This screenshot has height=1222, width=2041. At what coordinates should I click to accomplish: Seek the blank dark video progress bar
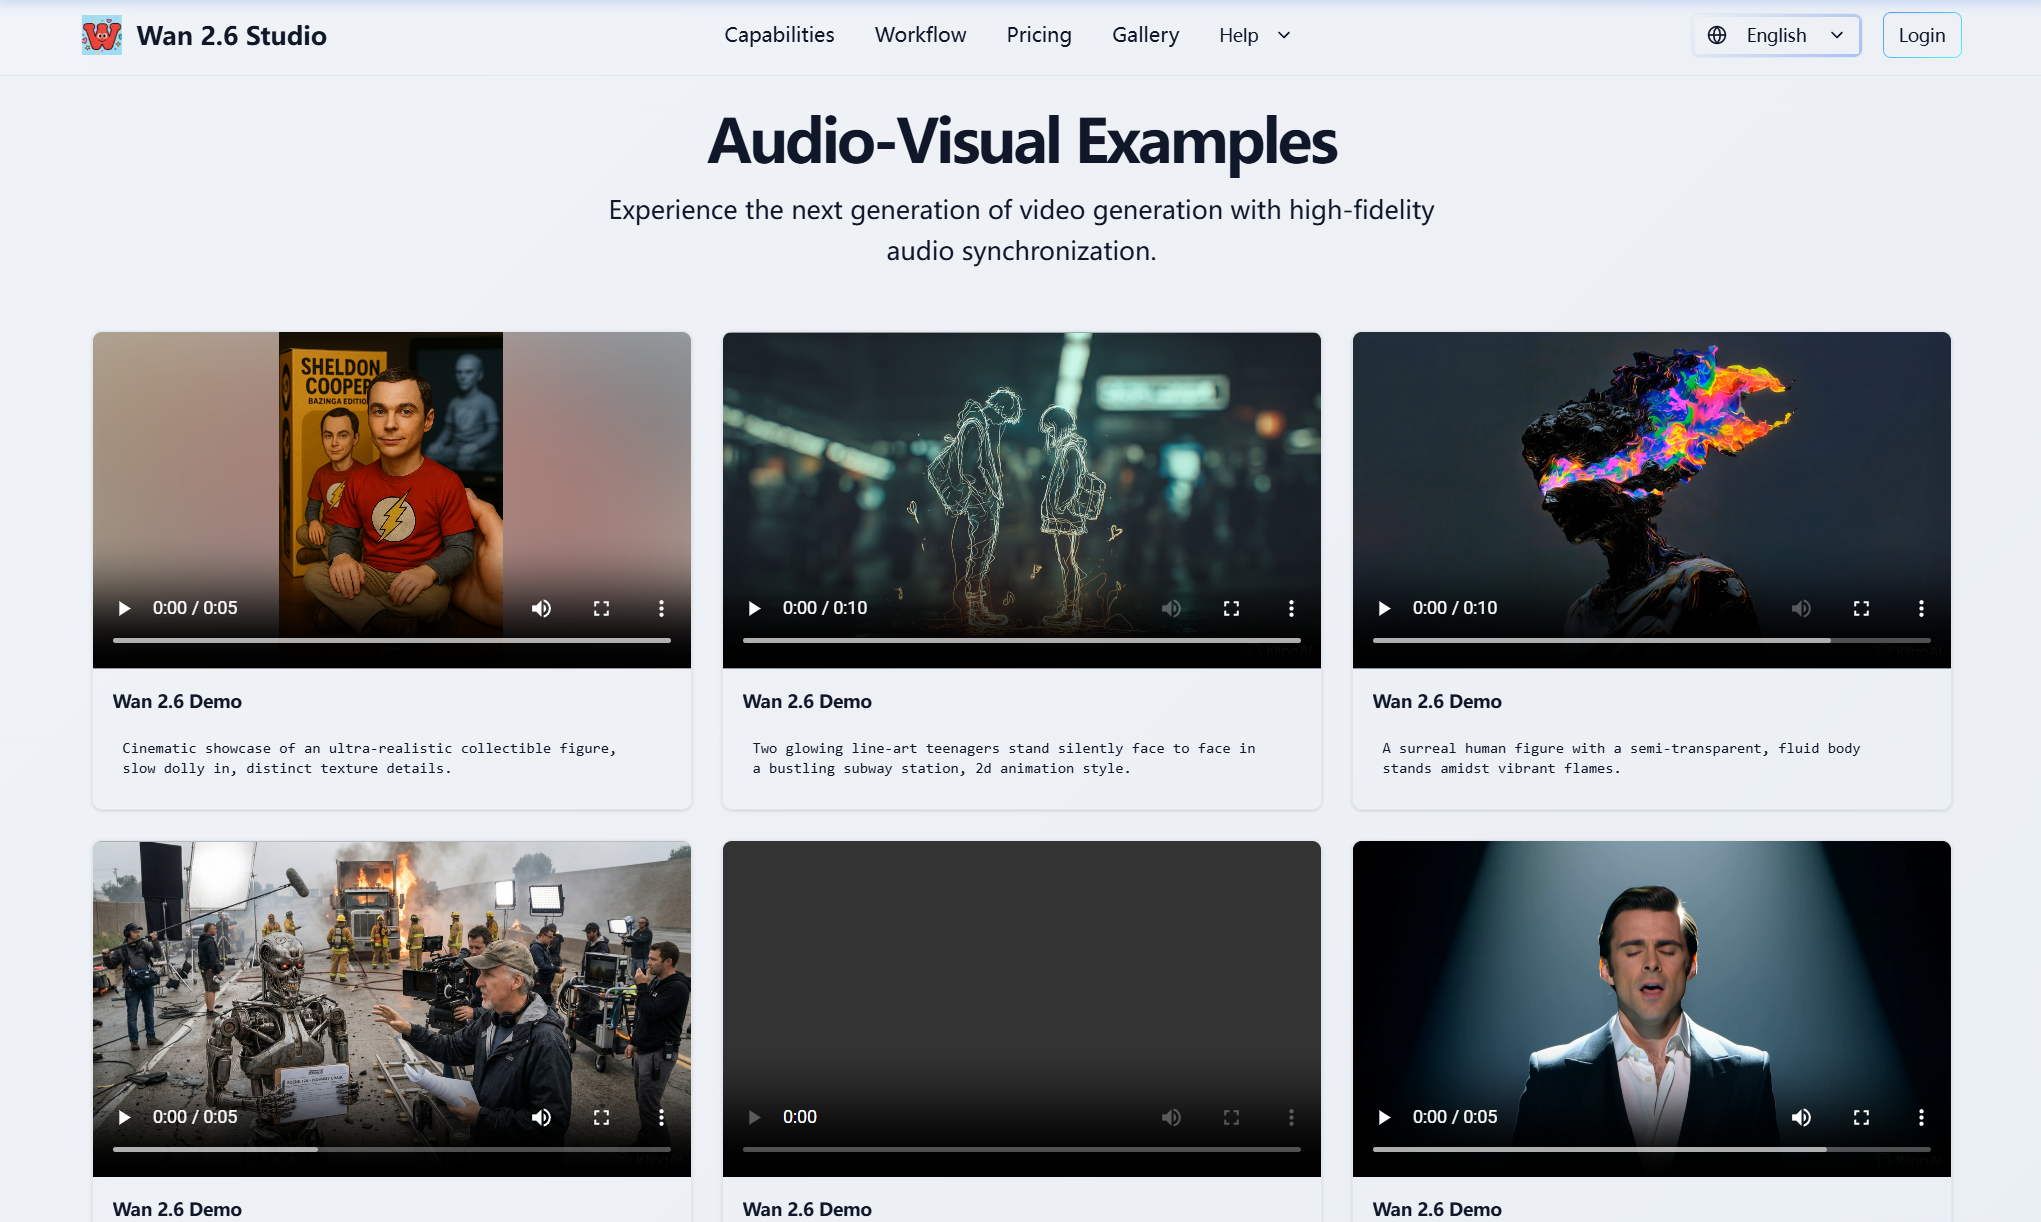[x=1022, y=1149]
